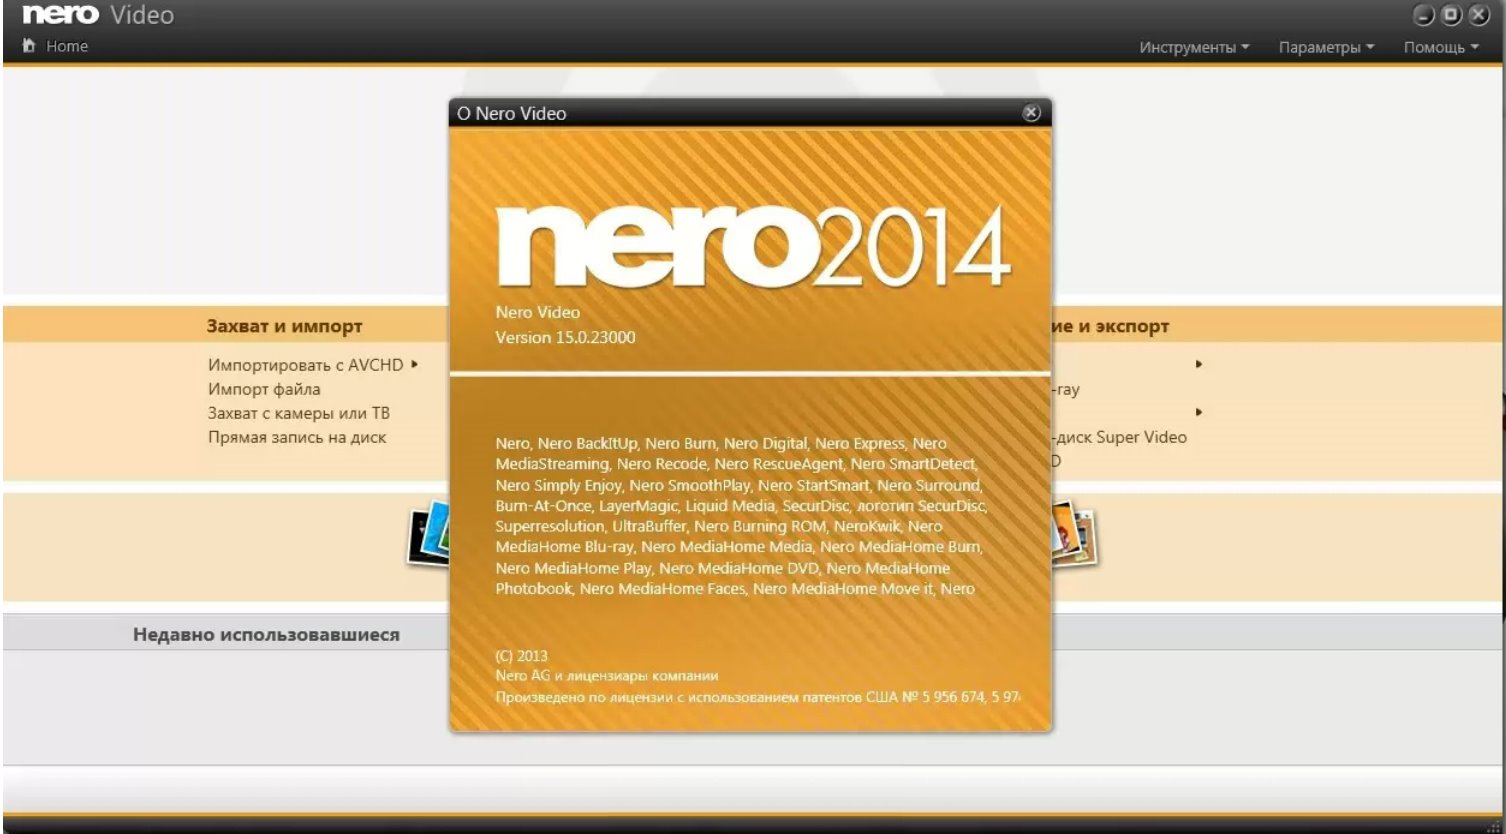Click the Version 15.0.23000 text
Screen dimensions: 1506x834
(565, 337)
